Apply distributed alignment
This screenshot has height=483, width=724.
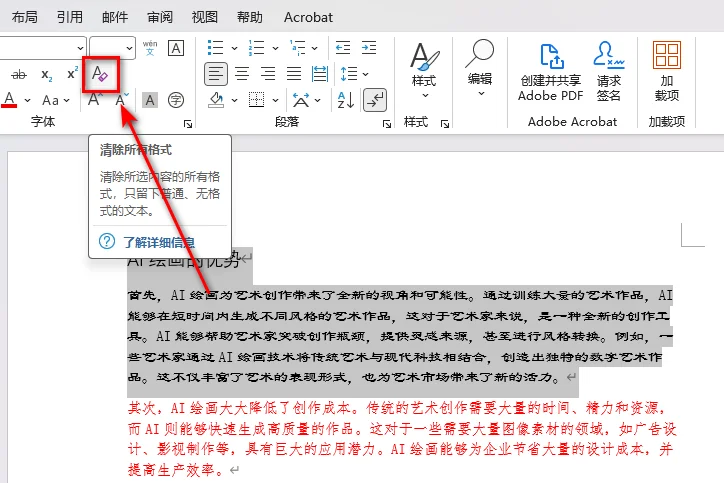click(x=320, y=74)
